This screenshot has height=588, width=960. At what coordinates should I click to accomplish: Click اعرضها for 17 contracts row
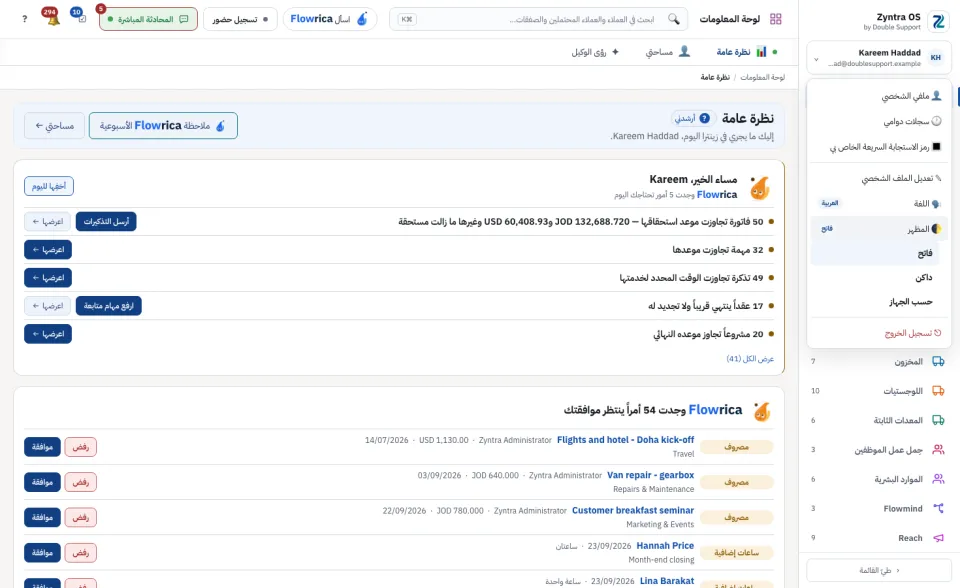pos(48,306)
